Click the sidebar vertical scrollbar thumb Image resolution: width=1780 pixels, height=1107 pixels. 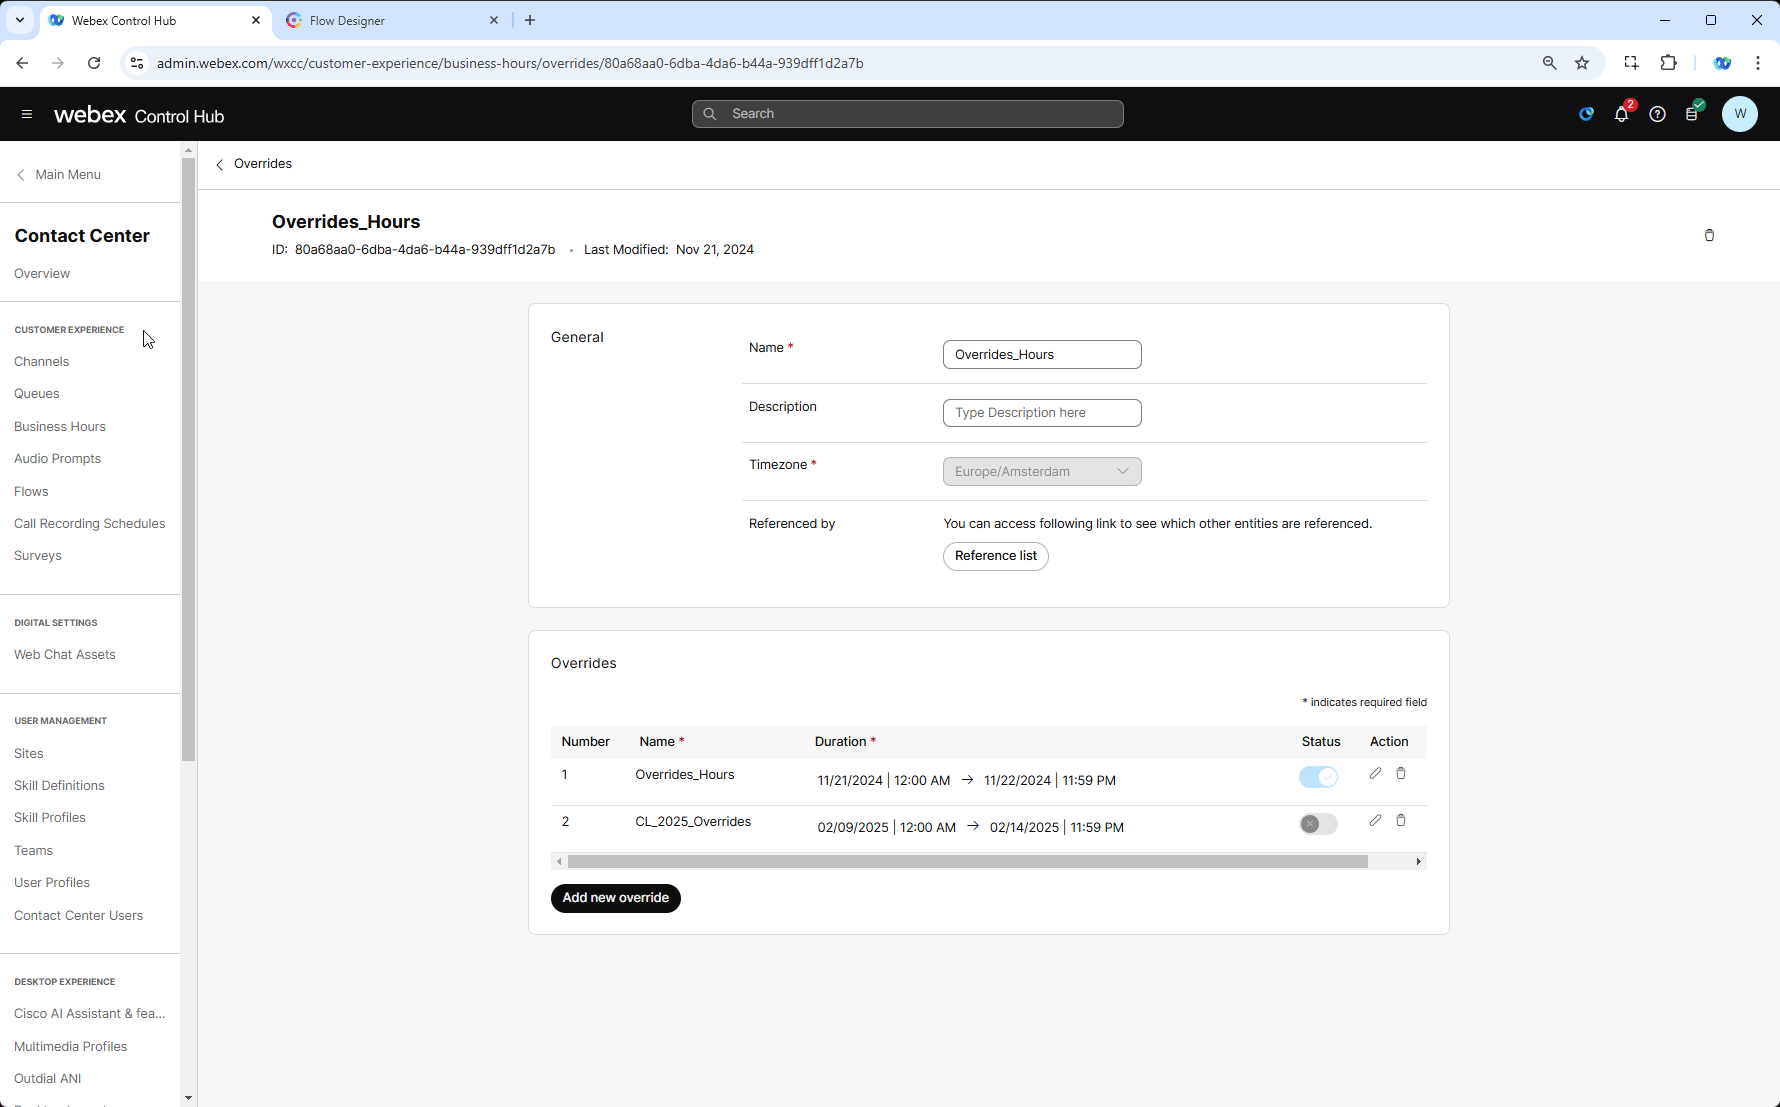pyautogui.click(x=188, y=459)
